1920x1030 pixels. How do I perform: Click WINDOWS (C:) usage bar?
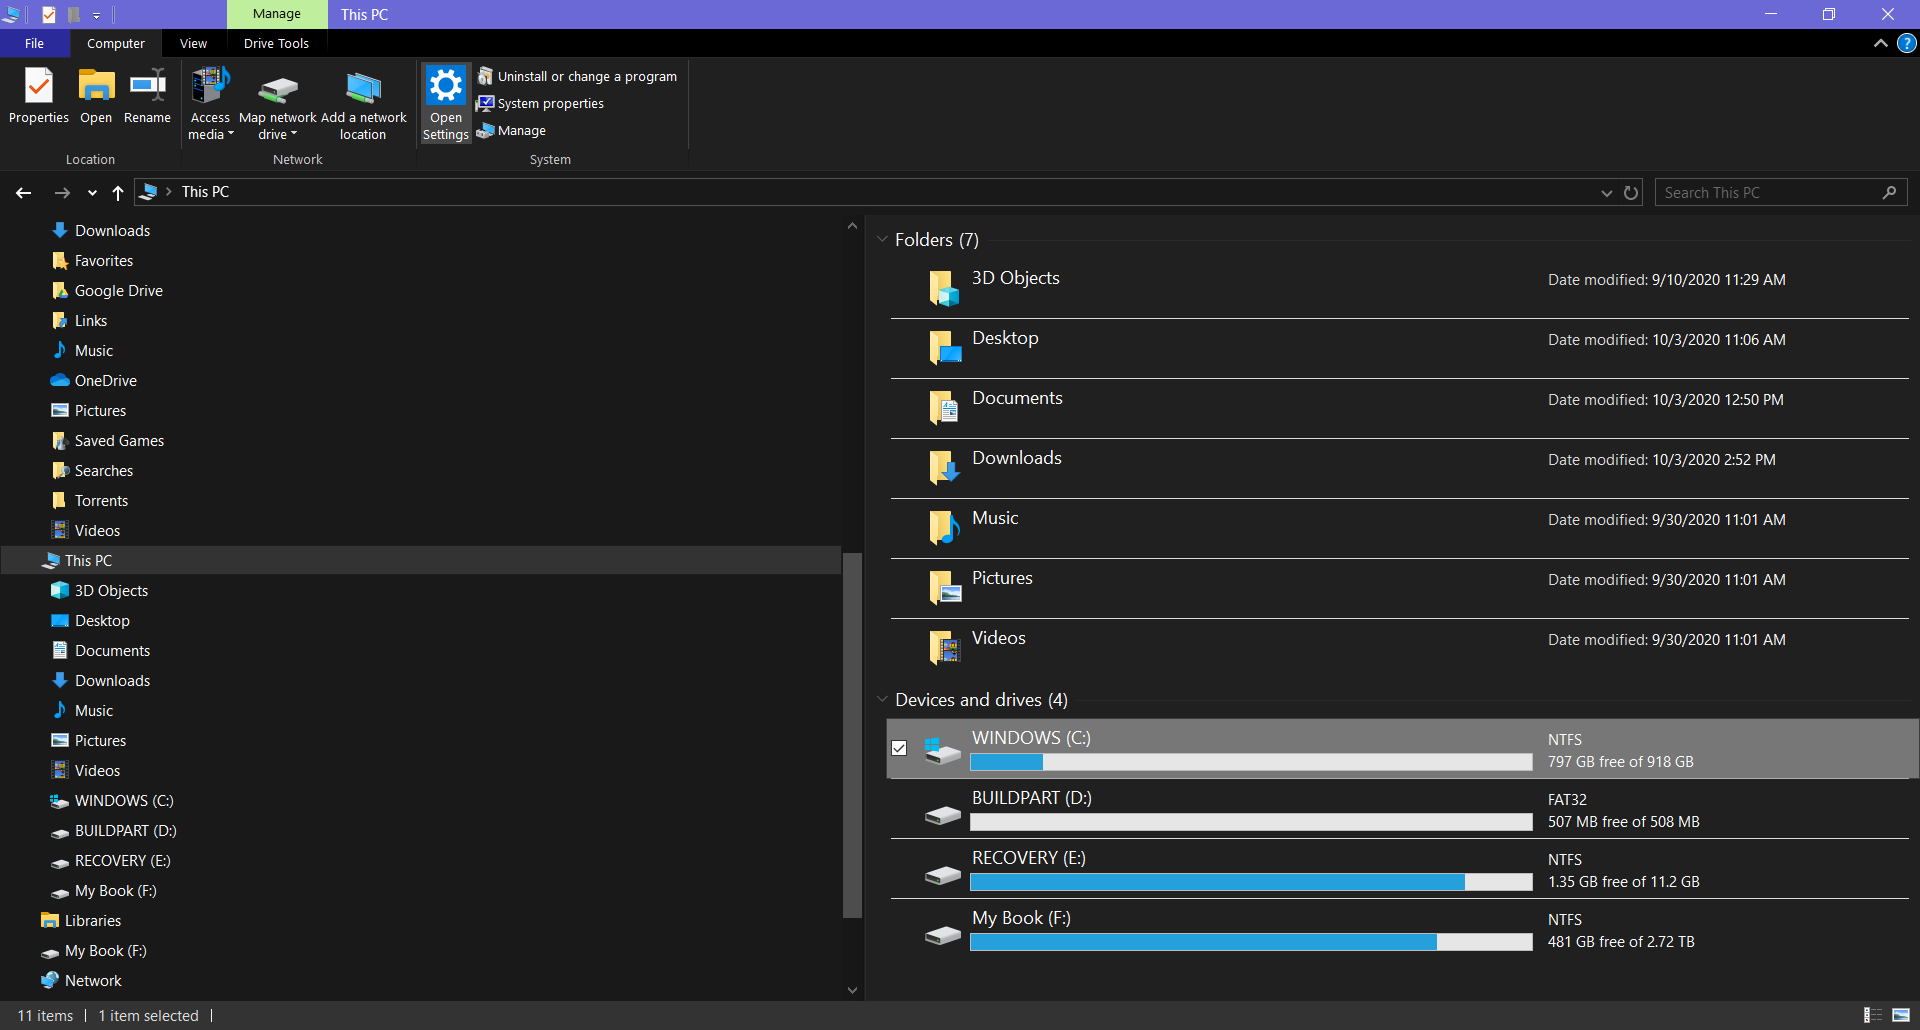coord(1251,762)
